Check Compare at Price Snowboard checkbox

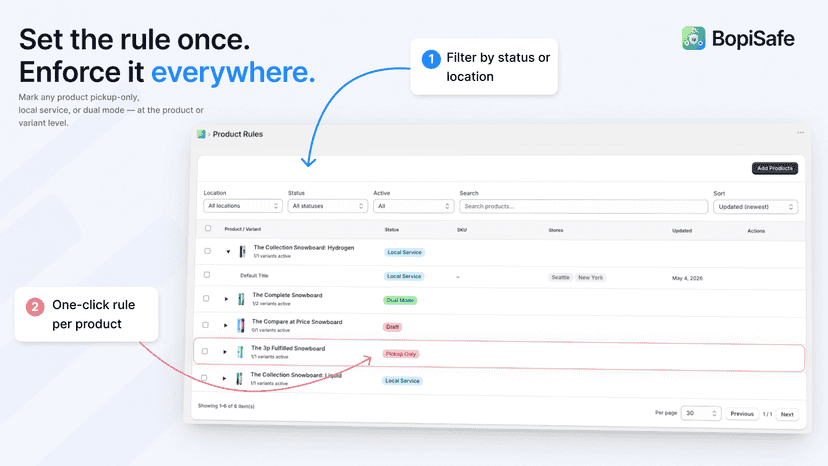206,325
